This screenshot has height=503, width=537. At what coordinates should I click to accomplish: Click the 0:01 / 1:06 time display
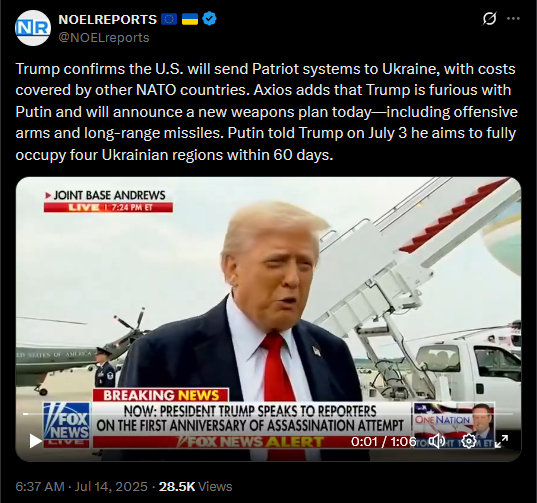tap(384, 441)
